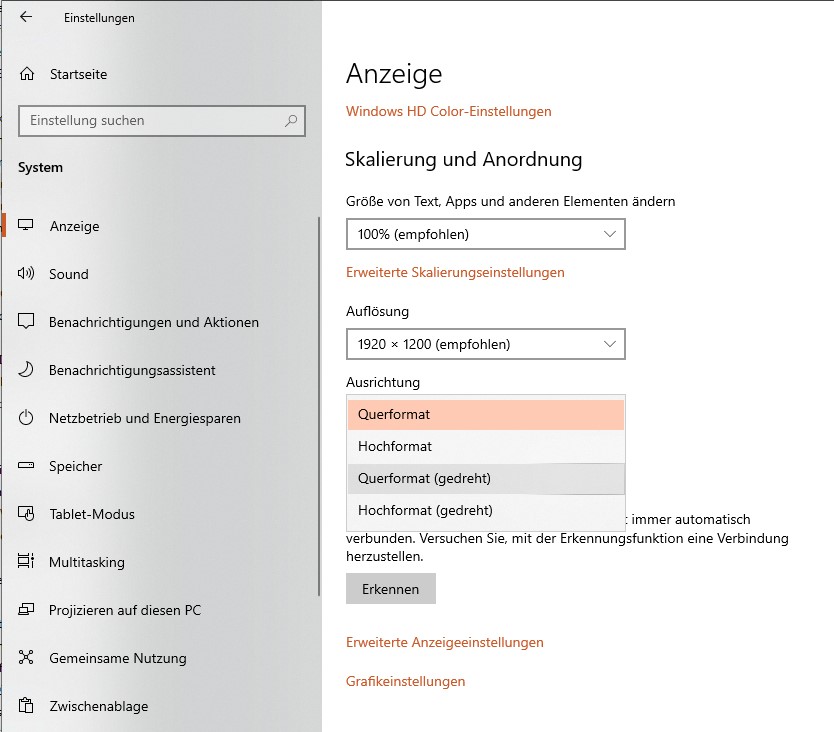Click the System section label
This screenshot has height=732, width=834.
pyautogui.click(x=40, y=168)
